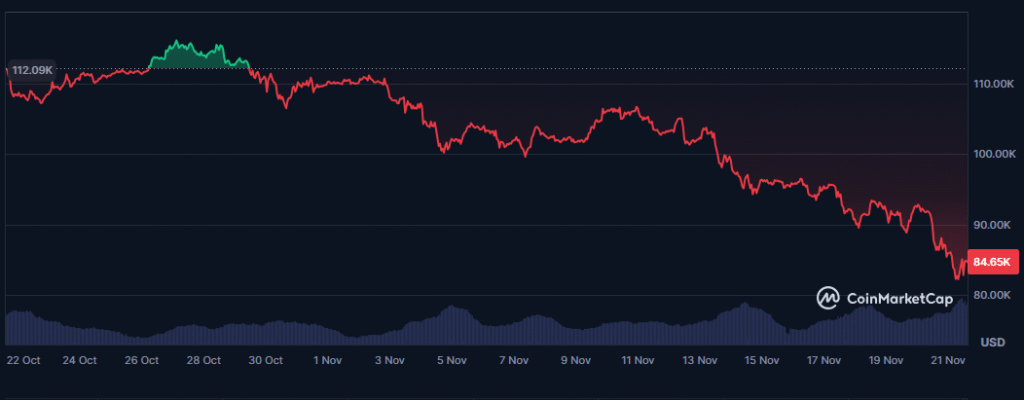Screen dimensions: 1024x400
Task: Click the CoinMarketCap logo icon
Action: point(828,297)
